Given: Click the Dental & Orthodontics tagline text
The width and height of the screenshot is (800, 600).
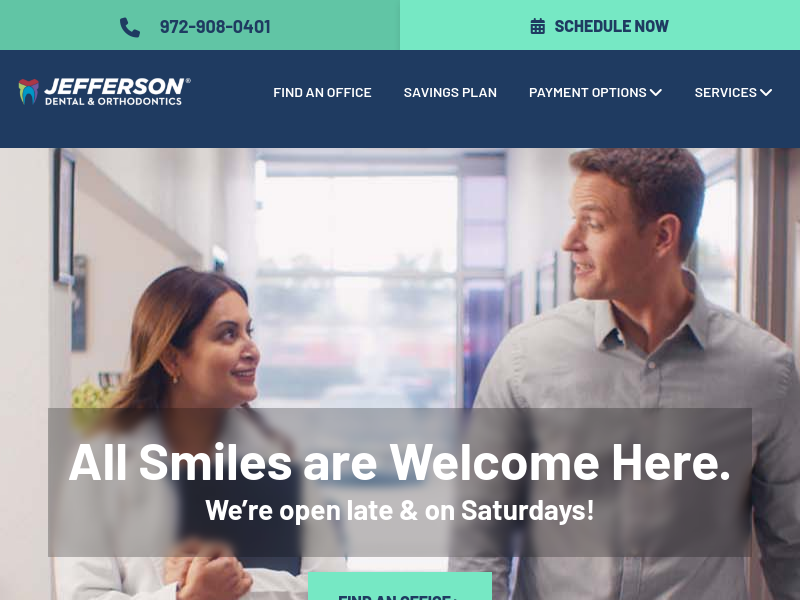Looking at the screenshot, I should click(x=113, y=101).
